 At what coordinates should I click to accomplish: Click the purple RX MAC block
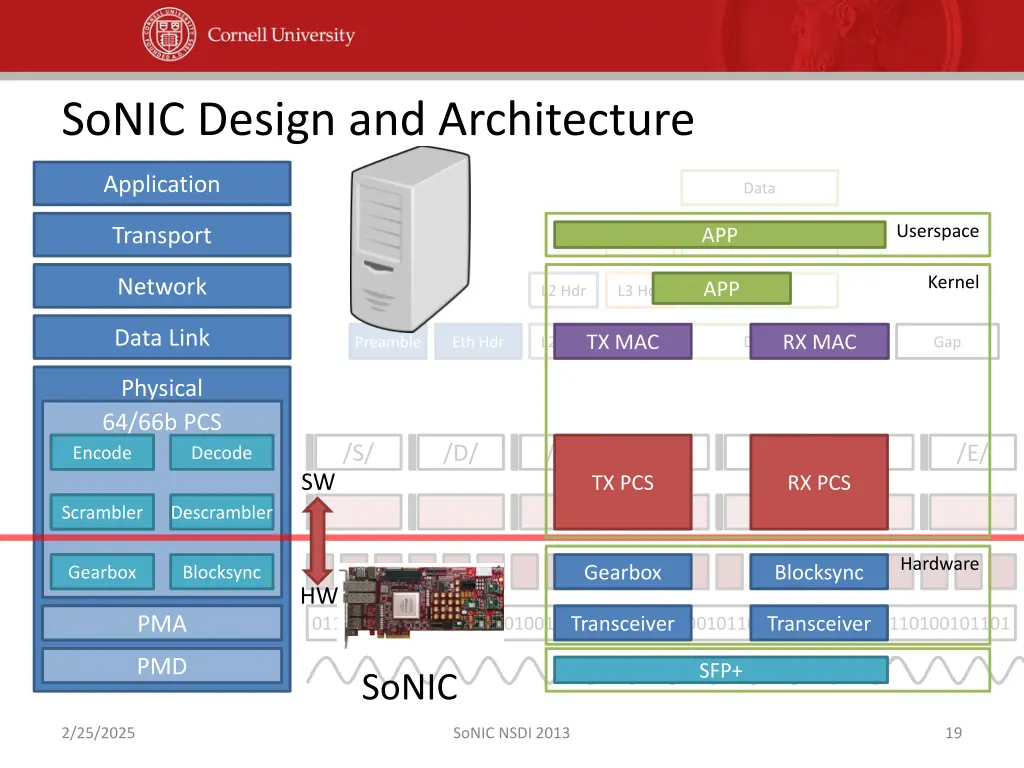pyautogui.click(x=819, y=342)
